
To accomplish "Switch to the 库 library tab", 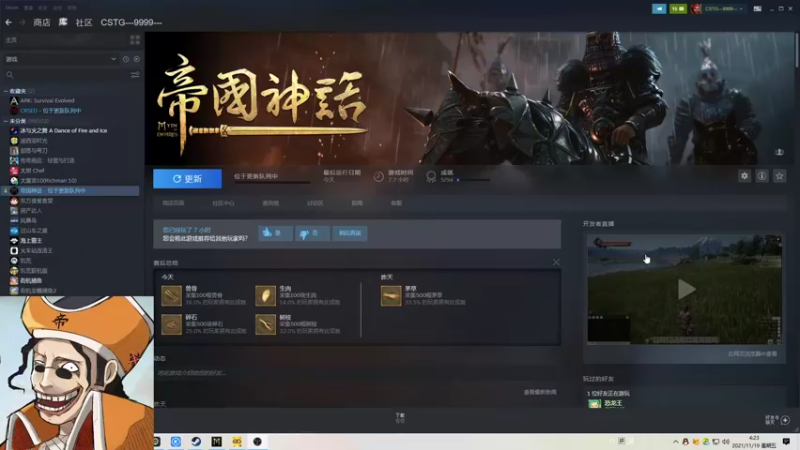I will (x=63, y=22).
